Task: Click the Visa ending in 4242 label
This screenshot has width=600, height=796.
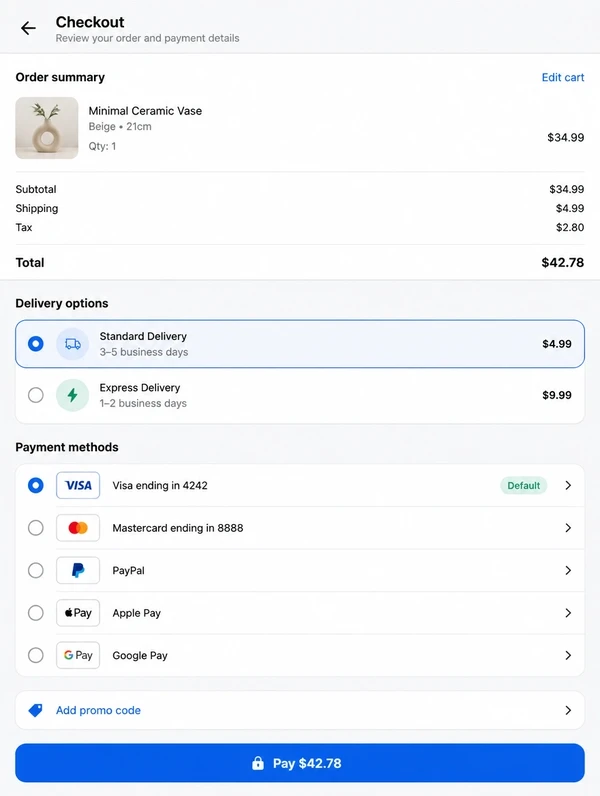Action: point(160,485)
